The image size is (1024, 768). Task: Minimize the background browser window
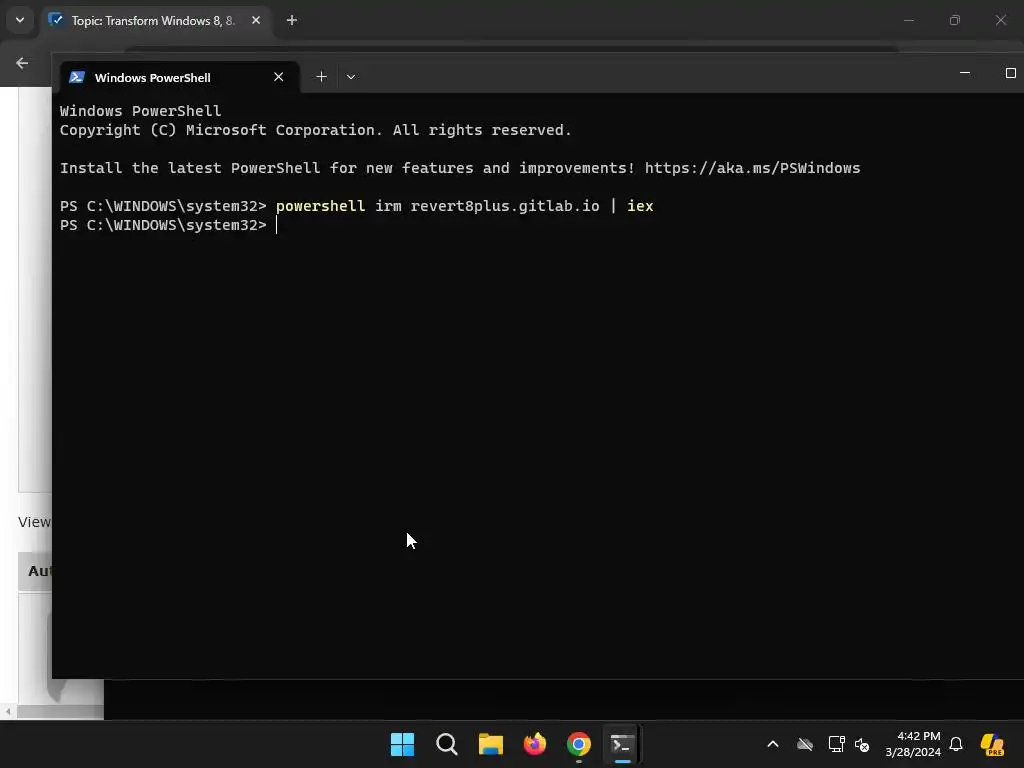pos(908,20)
